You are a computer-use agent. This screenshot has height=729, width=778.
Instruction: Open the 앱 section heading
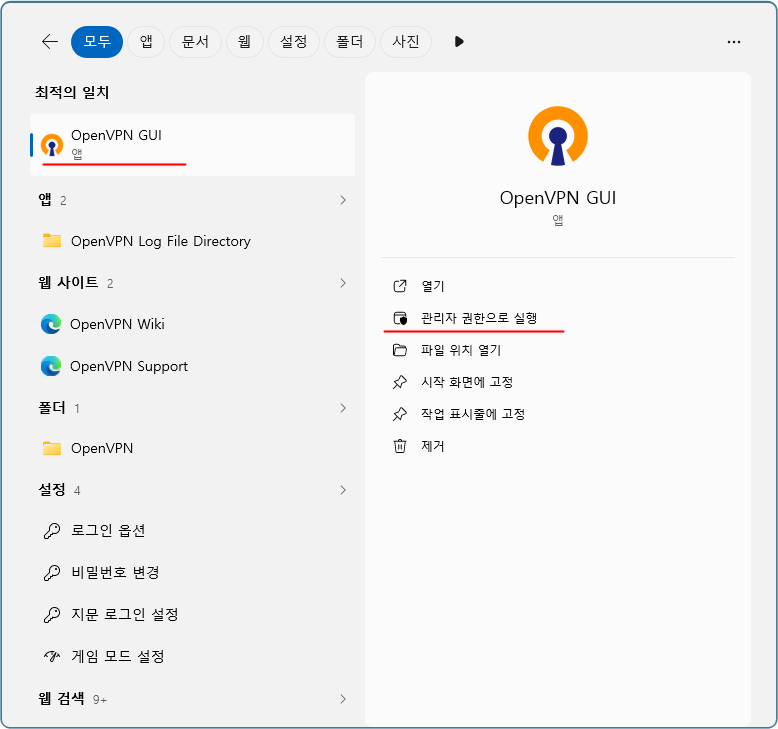(x=45, y=199)
